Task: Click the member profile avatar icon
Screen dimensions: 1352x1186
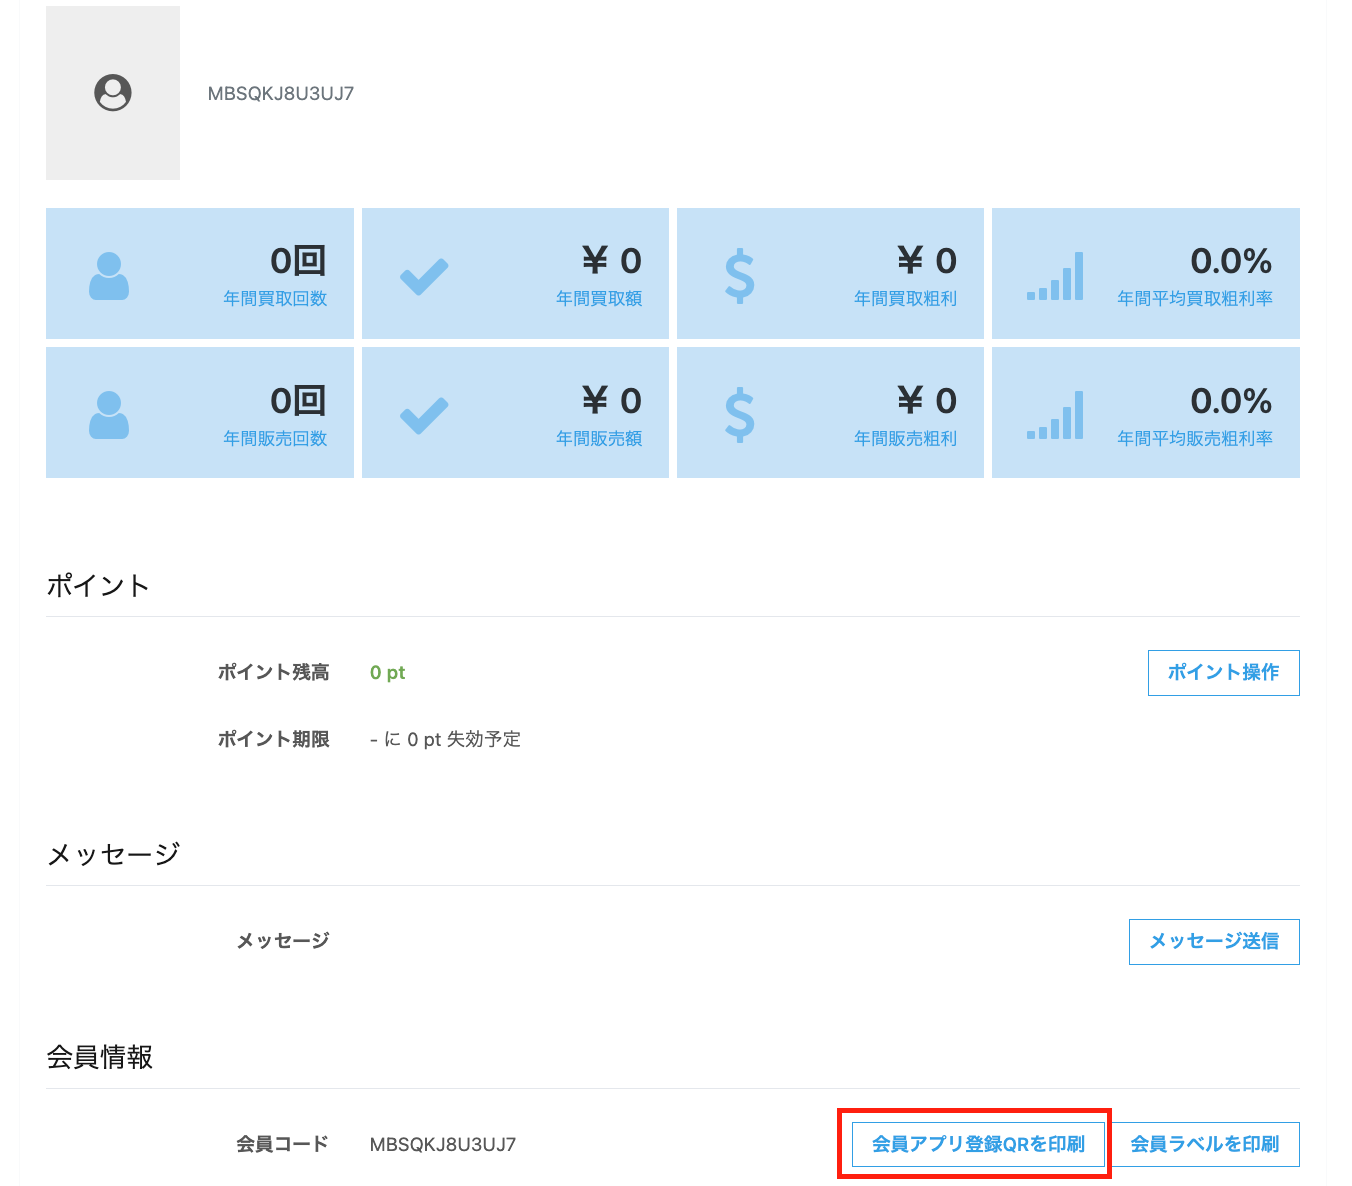Action: tap(113, 93)
